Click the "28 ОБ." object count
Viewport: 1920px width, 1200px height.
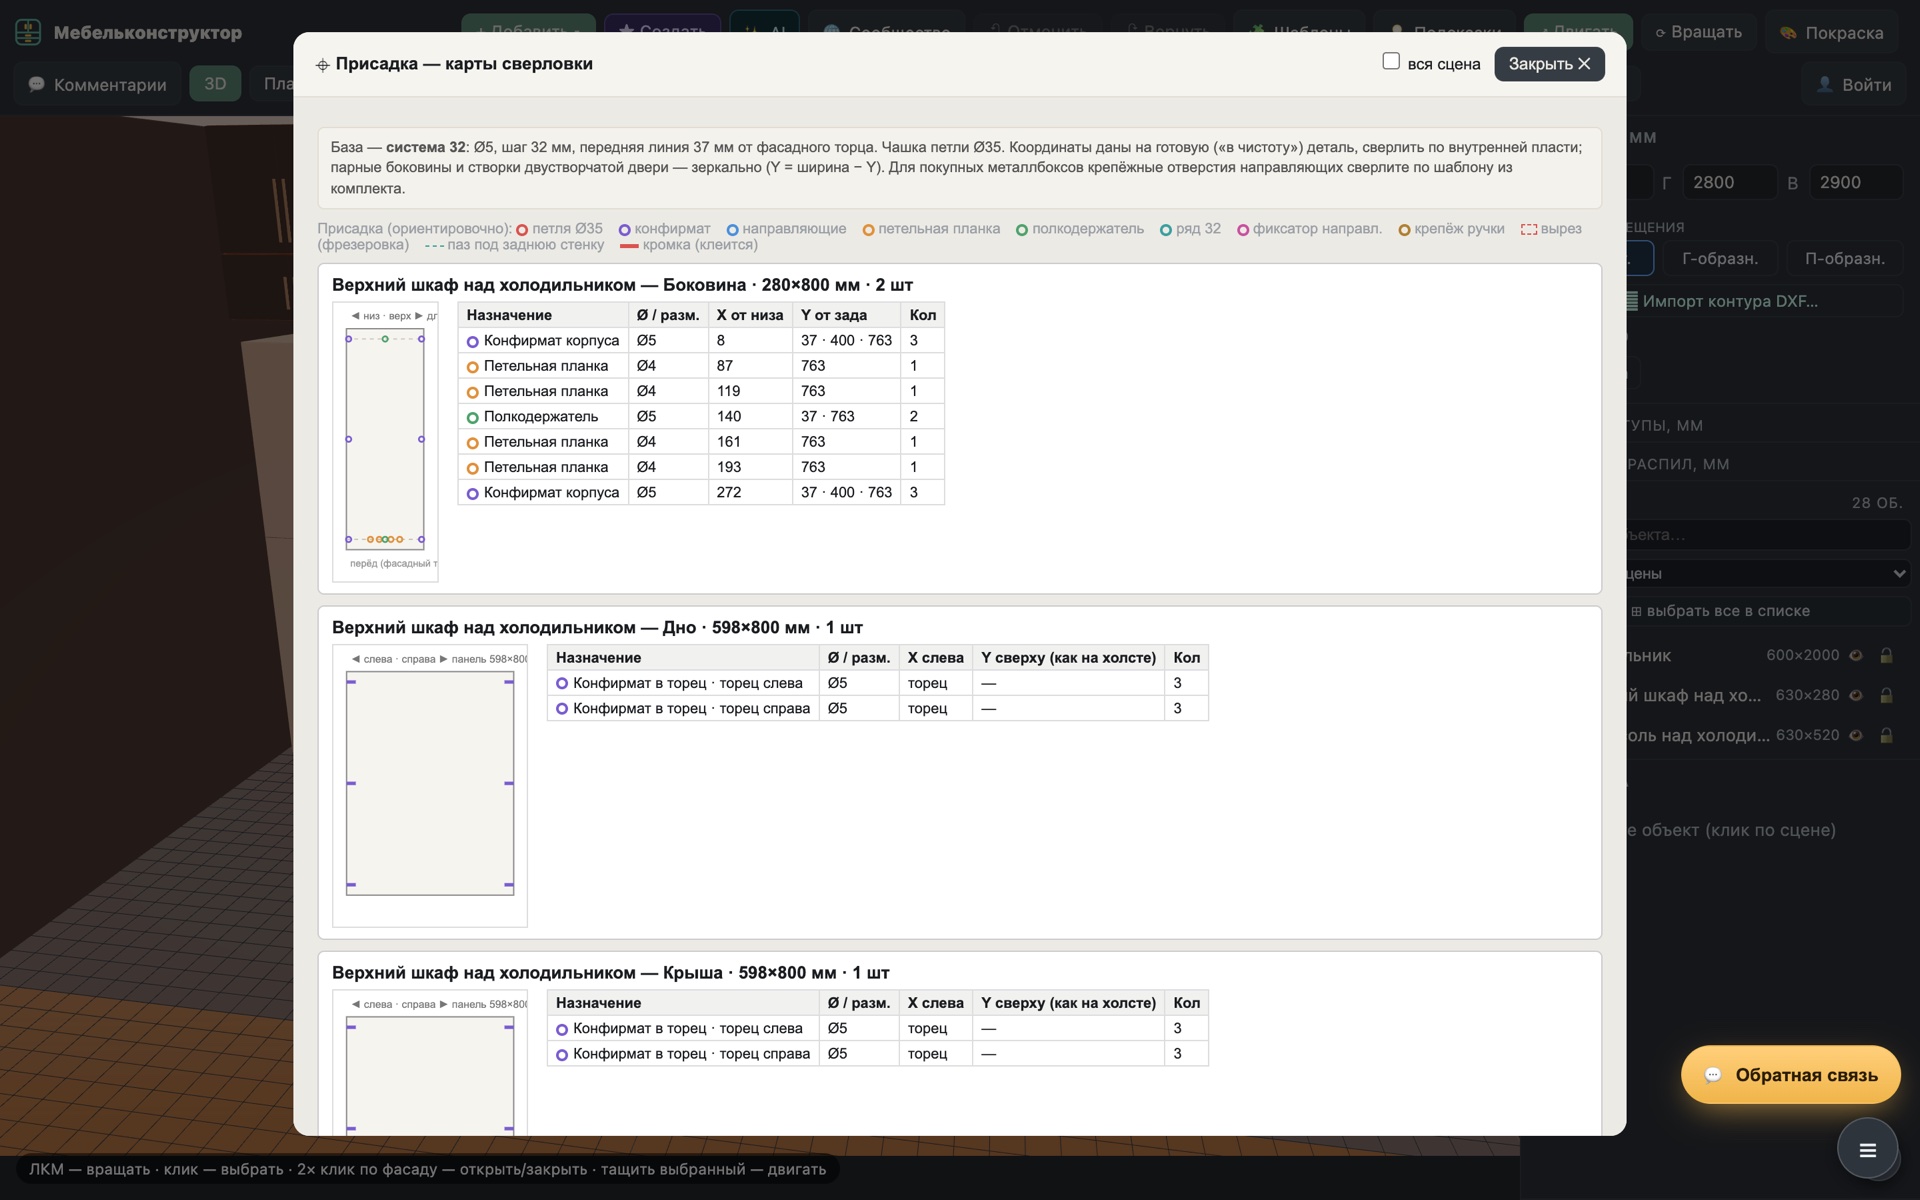(1876, 503)
